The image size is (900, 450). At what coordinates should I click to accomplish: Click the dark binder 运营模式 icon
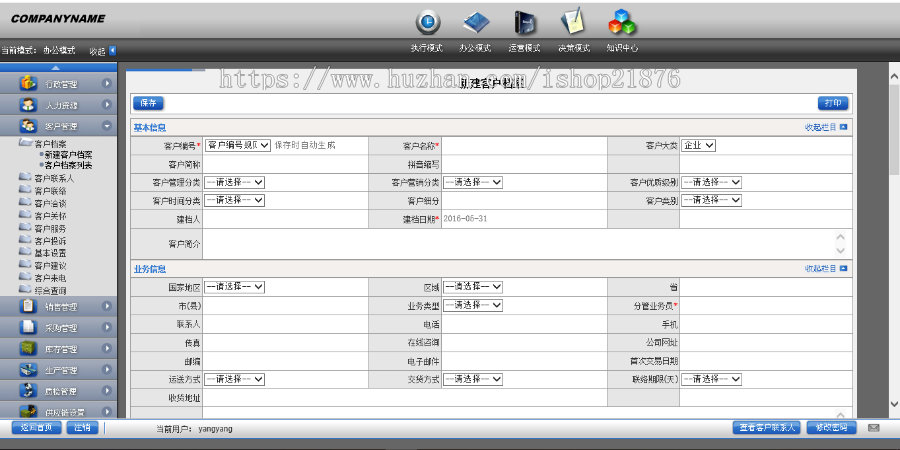(x=525, y=22)
